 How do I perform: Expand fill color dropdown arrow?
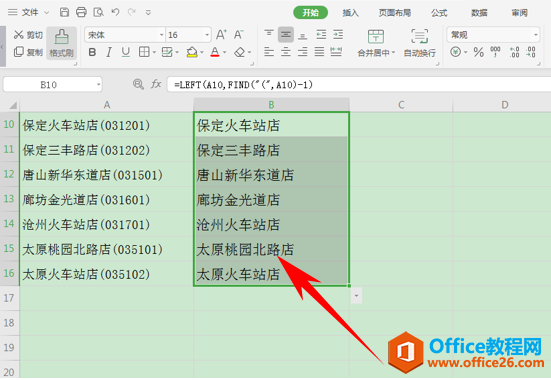coord(202,53)
